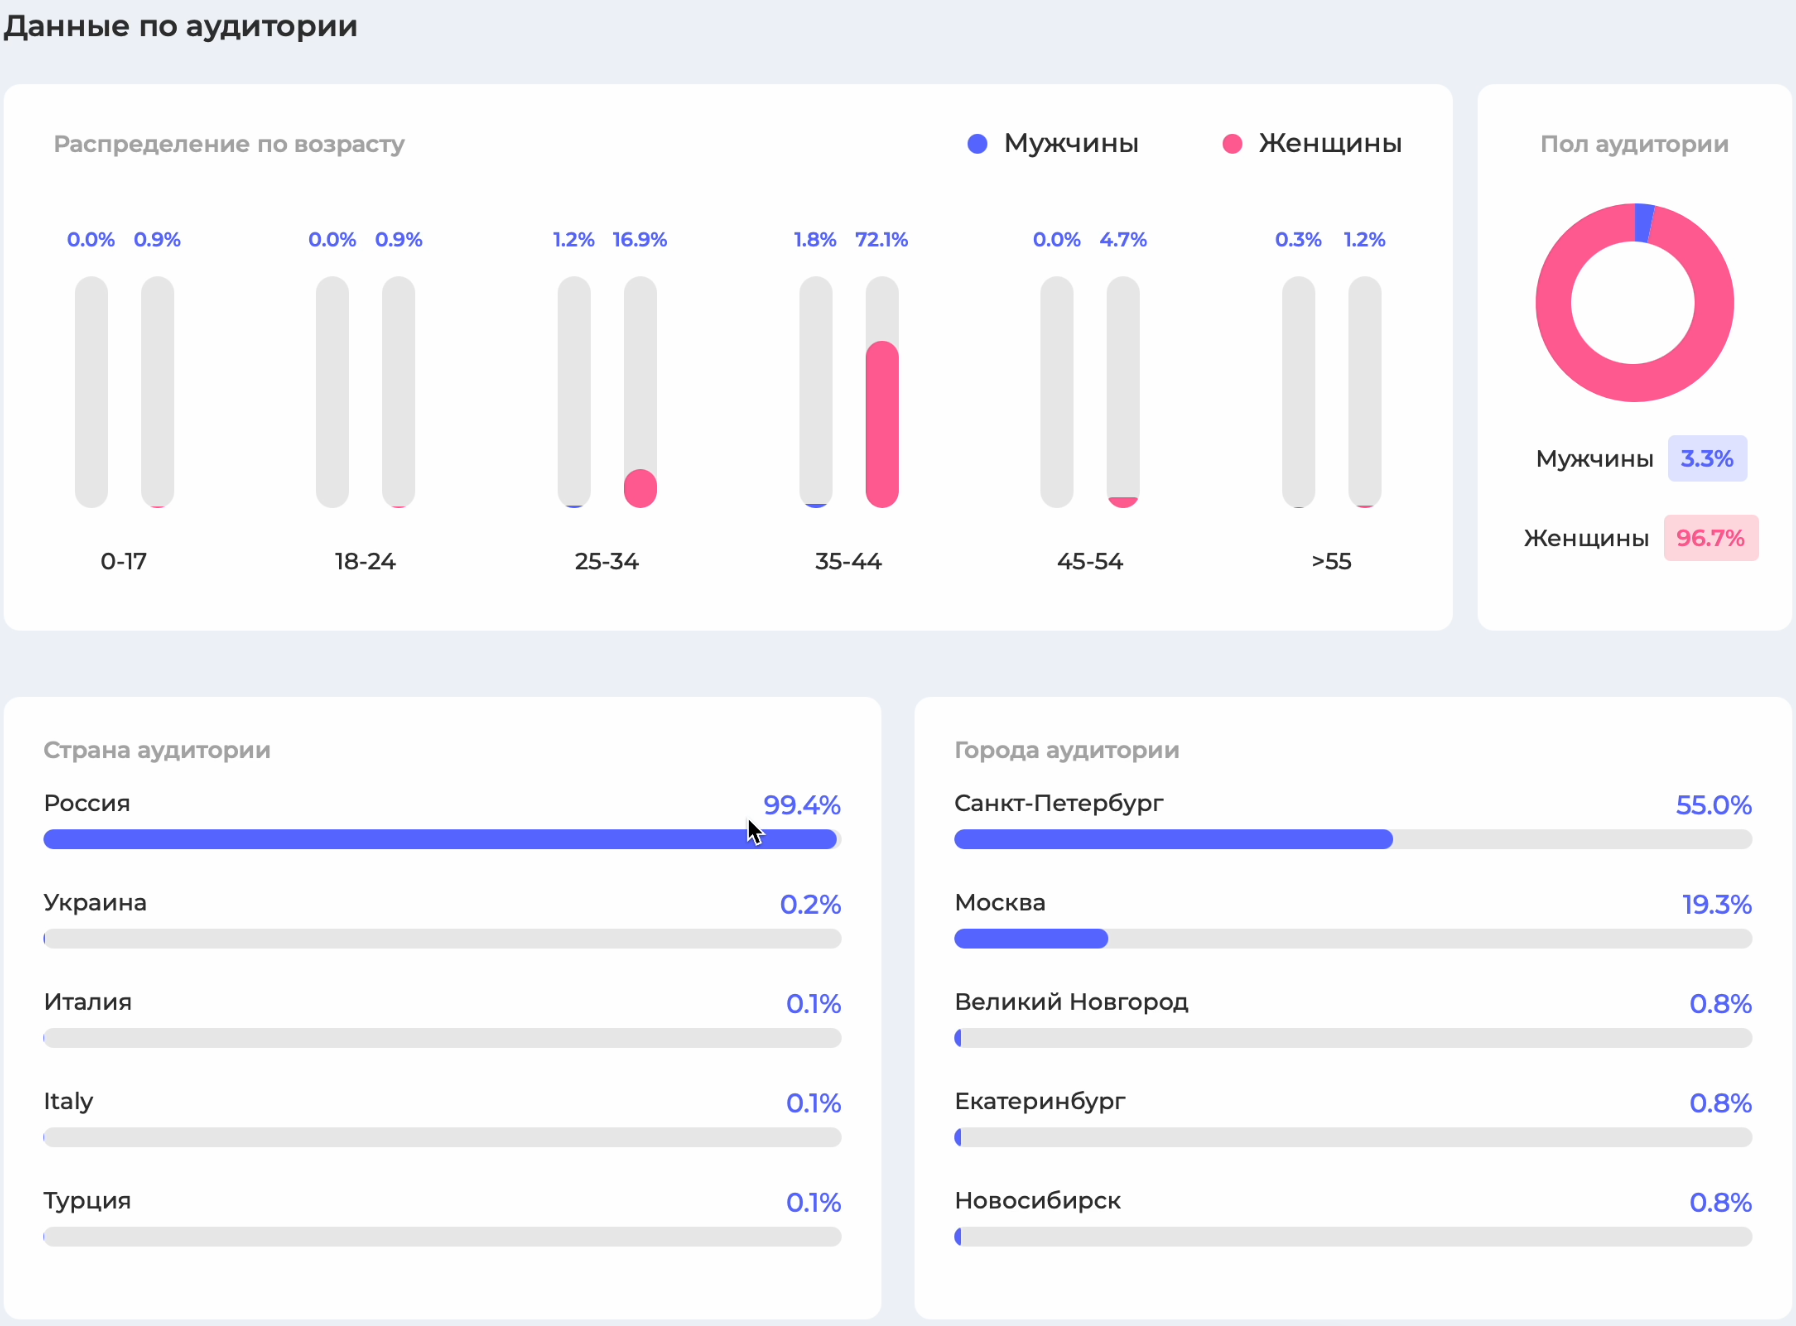Select the Украина country row label
Image resolution: width=1796 pixels, height=1326 pixels.
95,903
